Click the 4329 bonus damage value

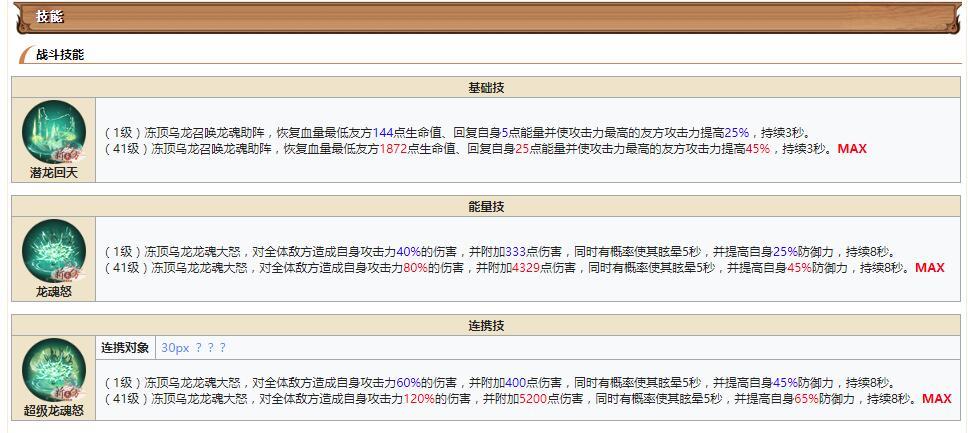tap(526, 268)
